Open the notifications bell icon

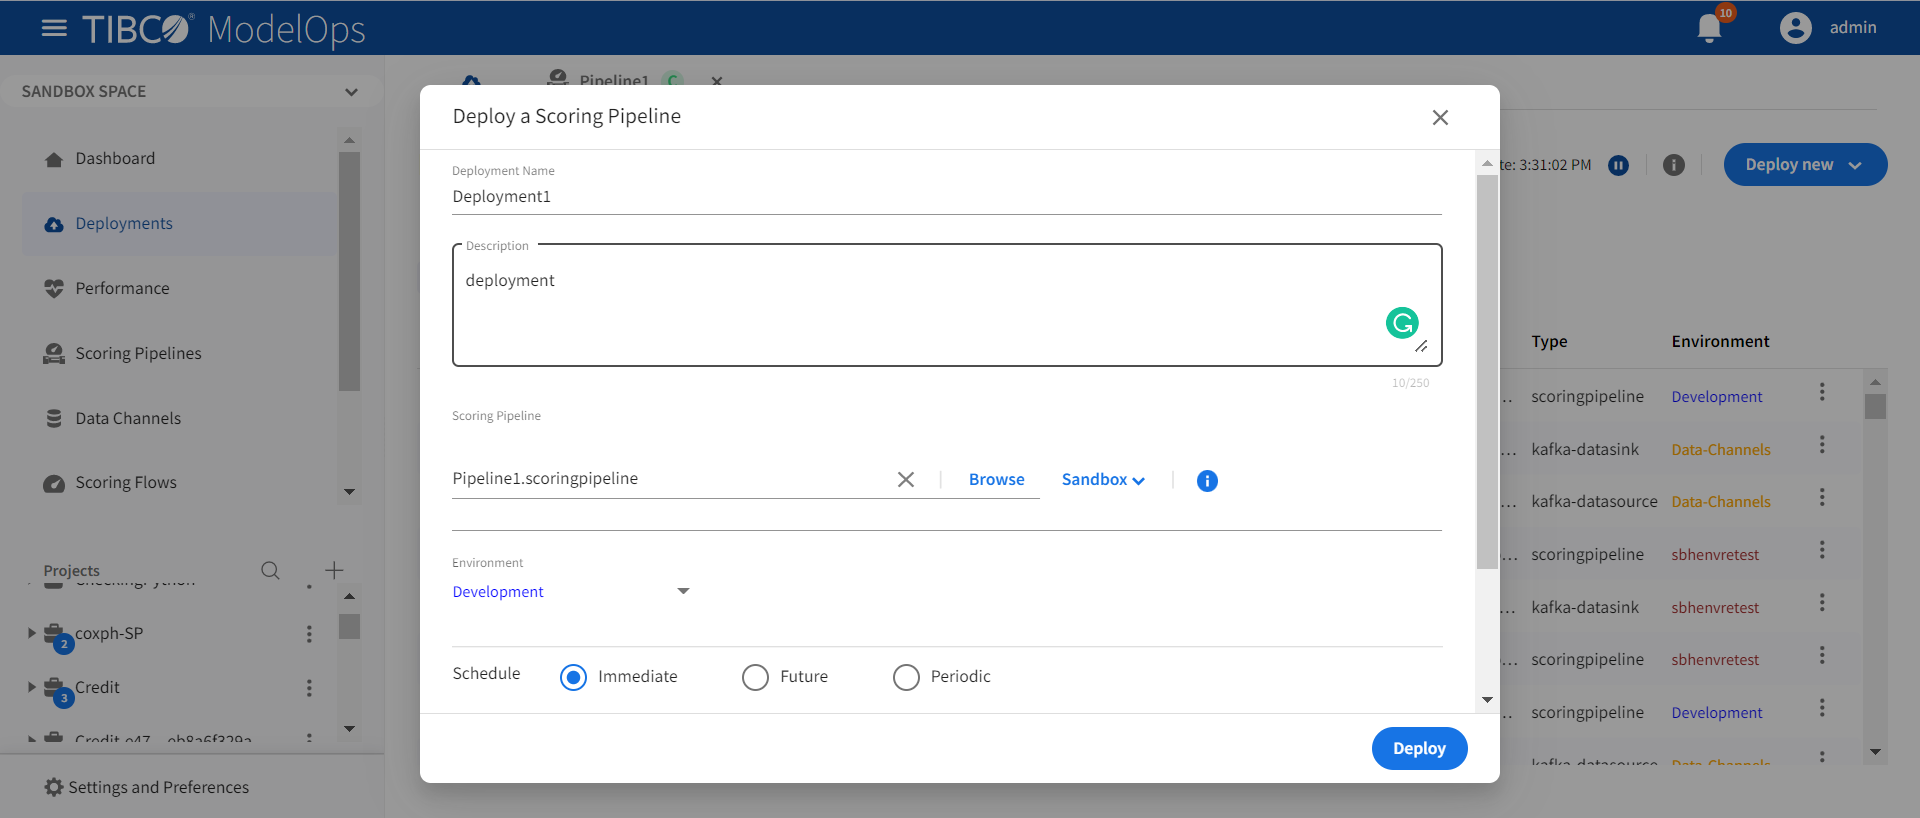pos(1709,28)
